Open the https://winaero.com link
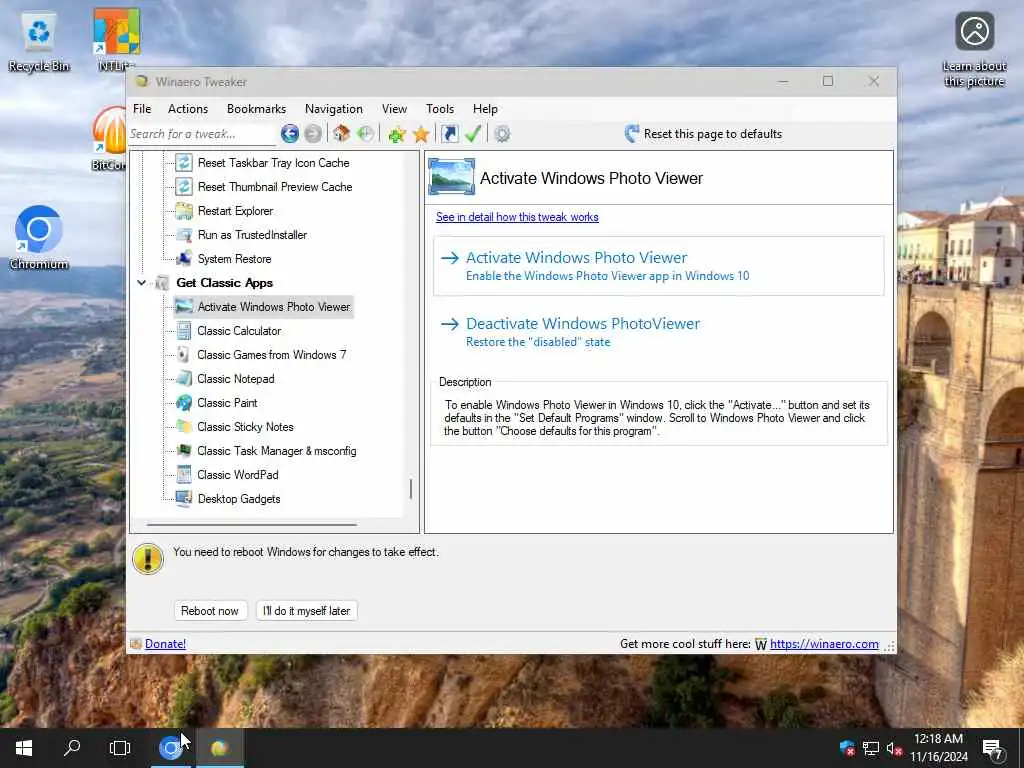This screenshot has height=768, width=1024. [824, 644]
